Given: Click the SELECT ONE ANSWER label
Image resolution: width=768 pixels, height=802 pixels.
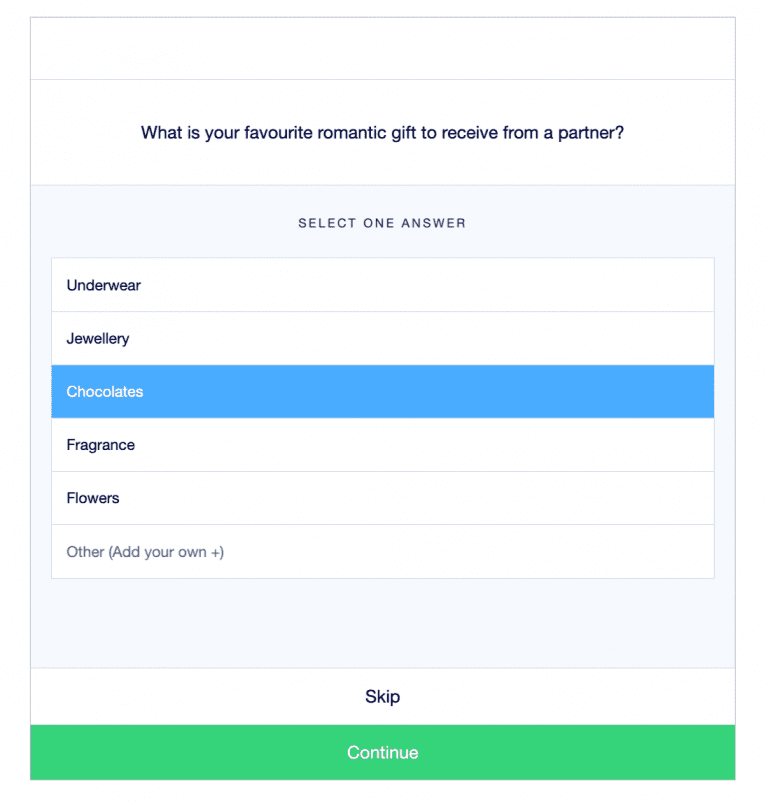Looking at the screenshot, I should (382, 223).
